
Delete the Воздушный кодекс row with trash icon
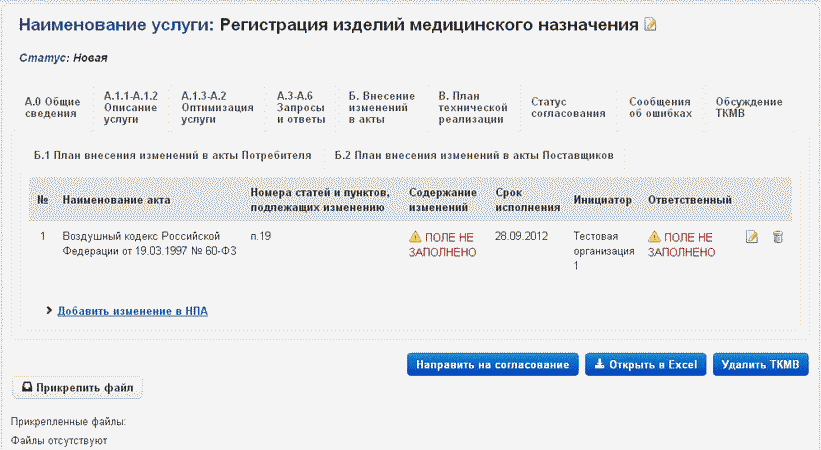(x=778, y=237)
